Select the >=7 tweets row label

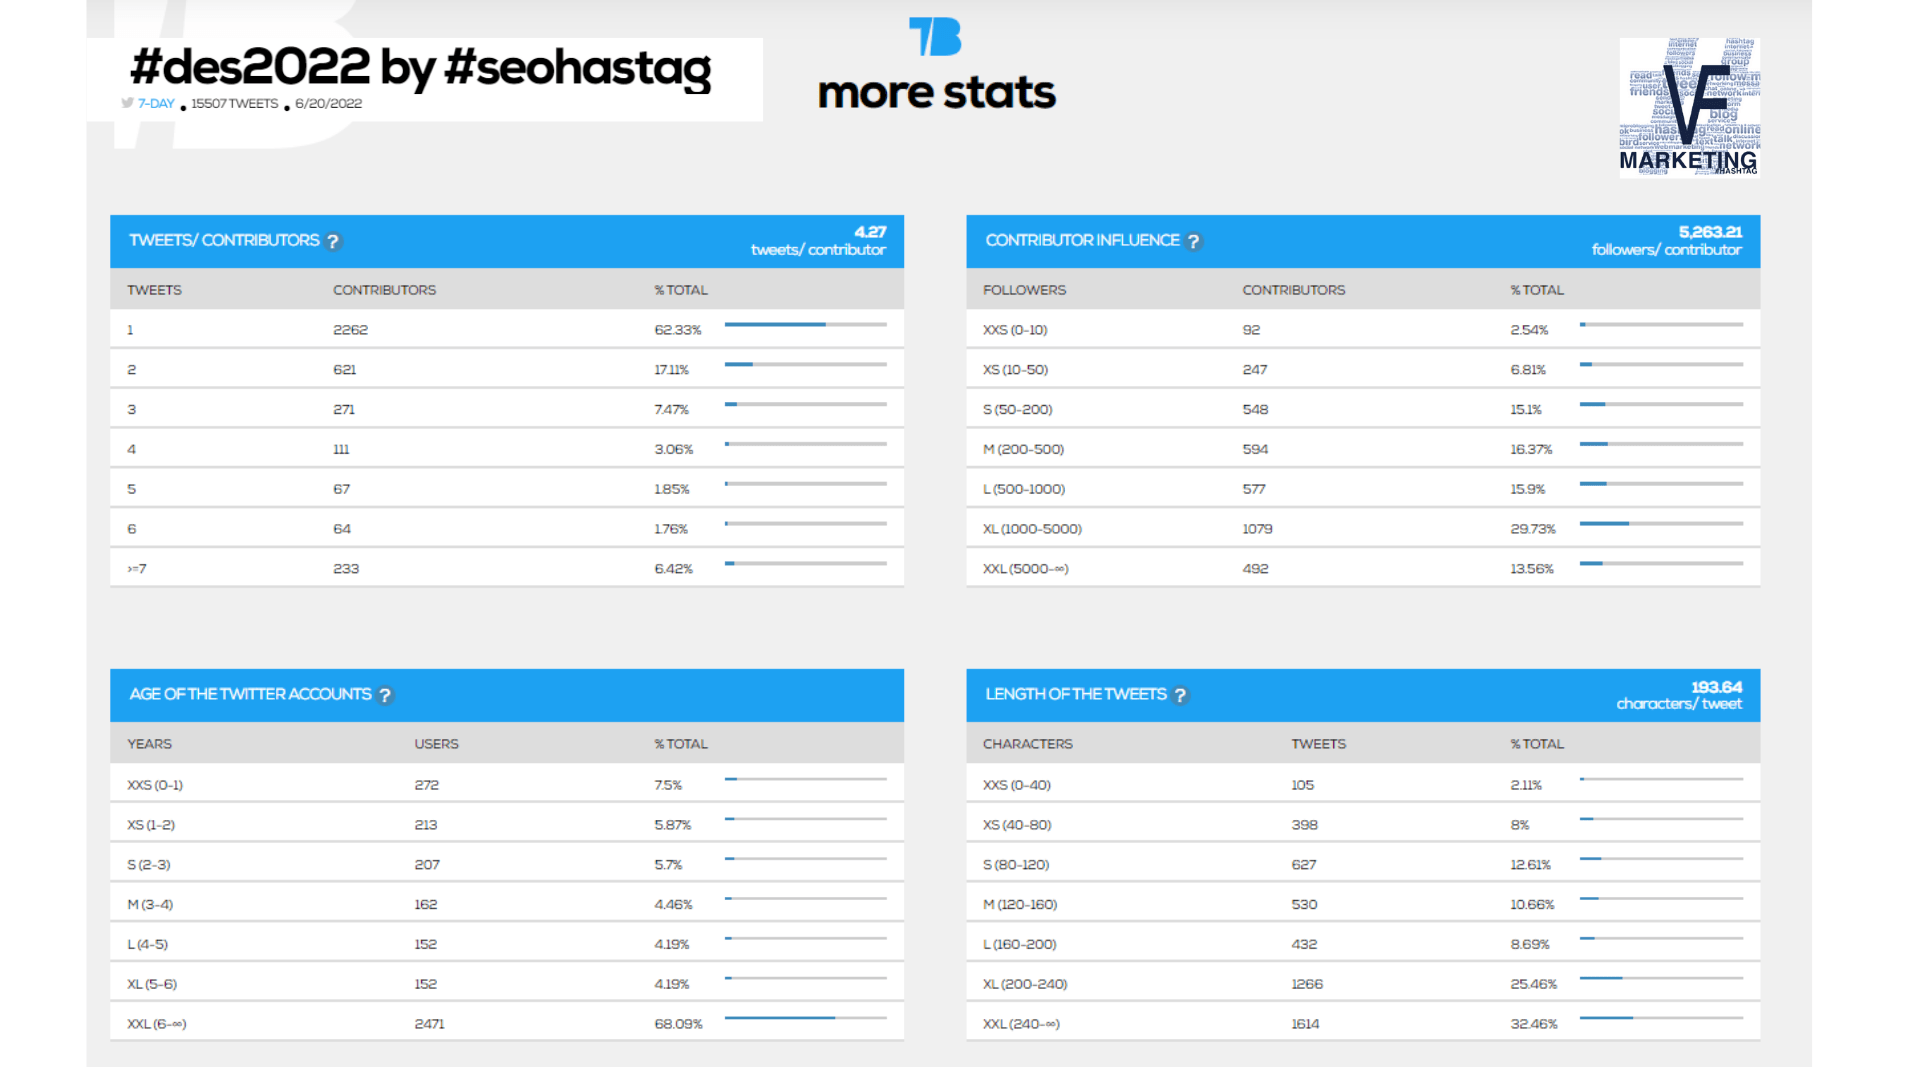pos(137,569)
